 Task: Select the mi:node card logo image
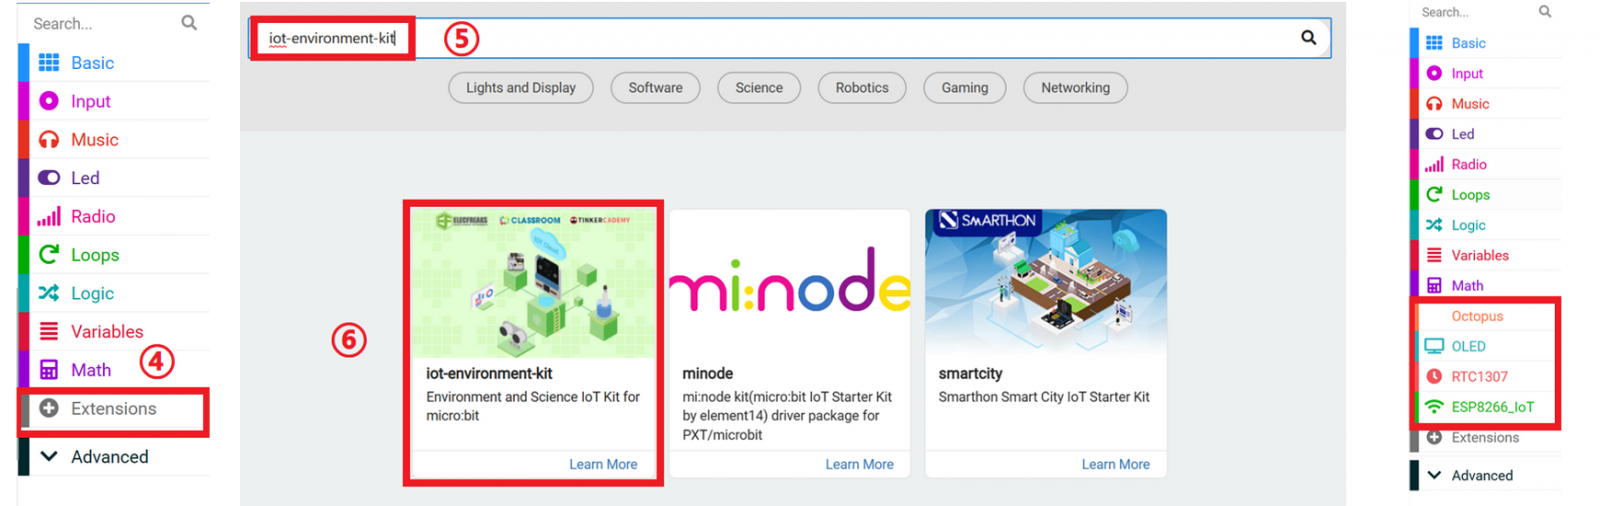click(x=790, y=284)
